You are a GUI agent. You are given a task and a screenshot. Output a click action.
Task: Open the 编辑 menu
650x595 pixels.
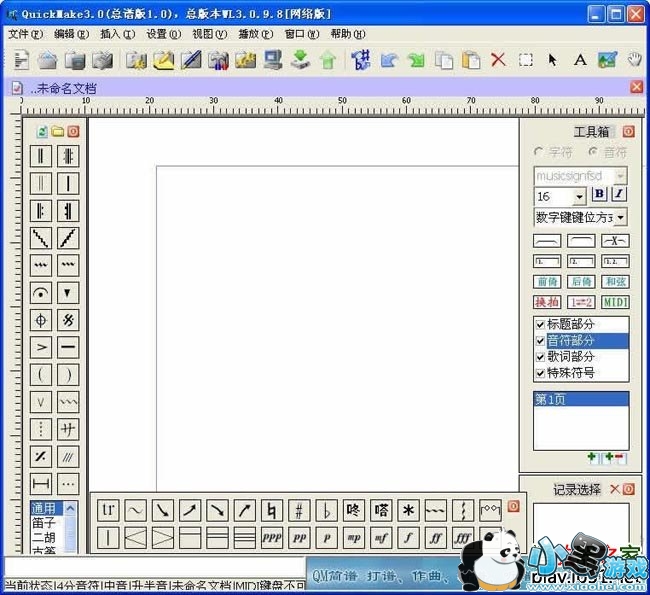coord(71,34)
